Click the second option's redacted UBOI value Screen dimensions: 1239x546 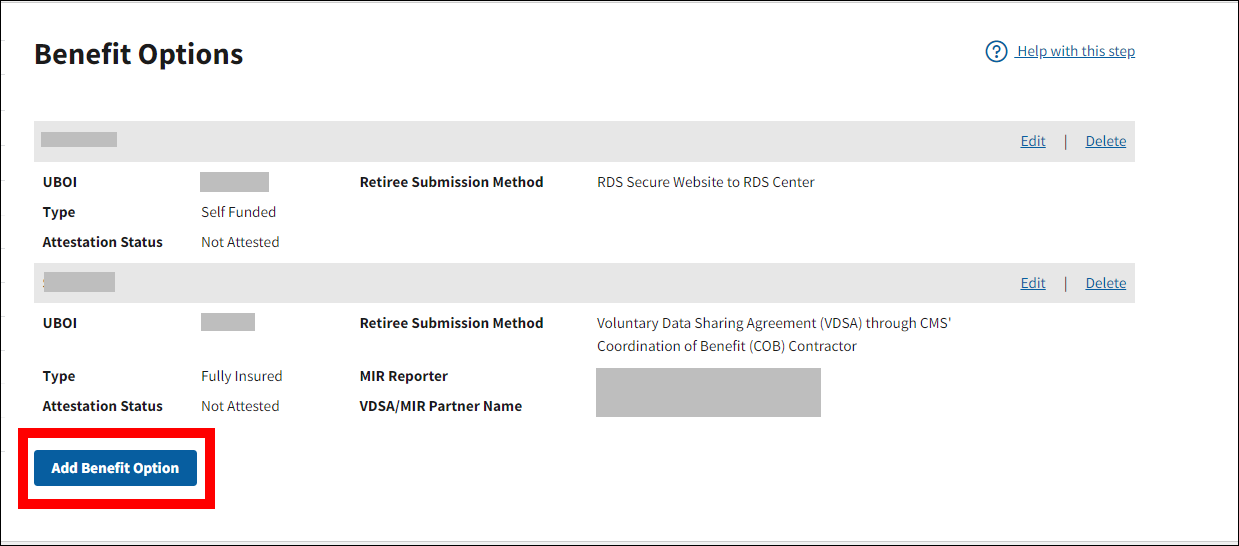(227, 322)
